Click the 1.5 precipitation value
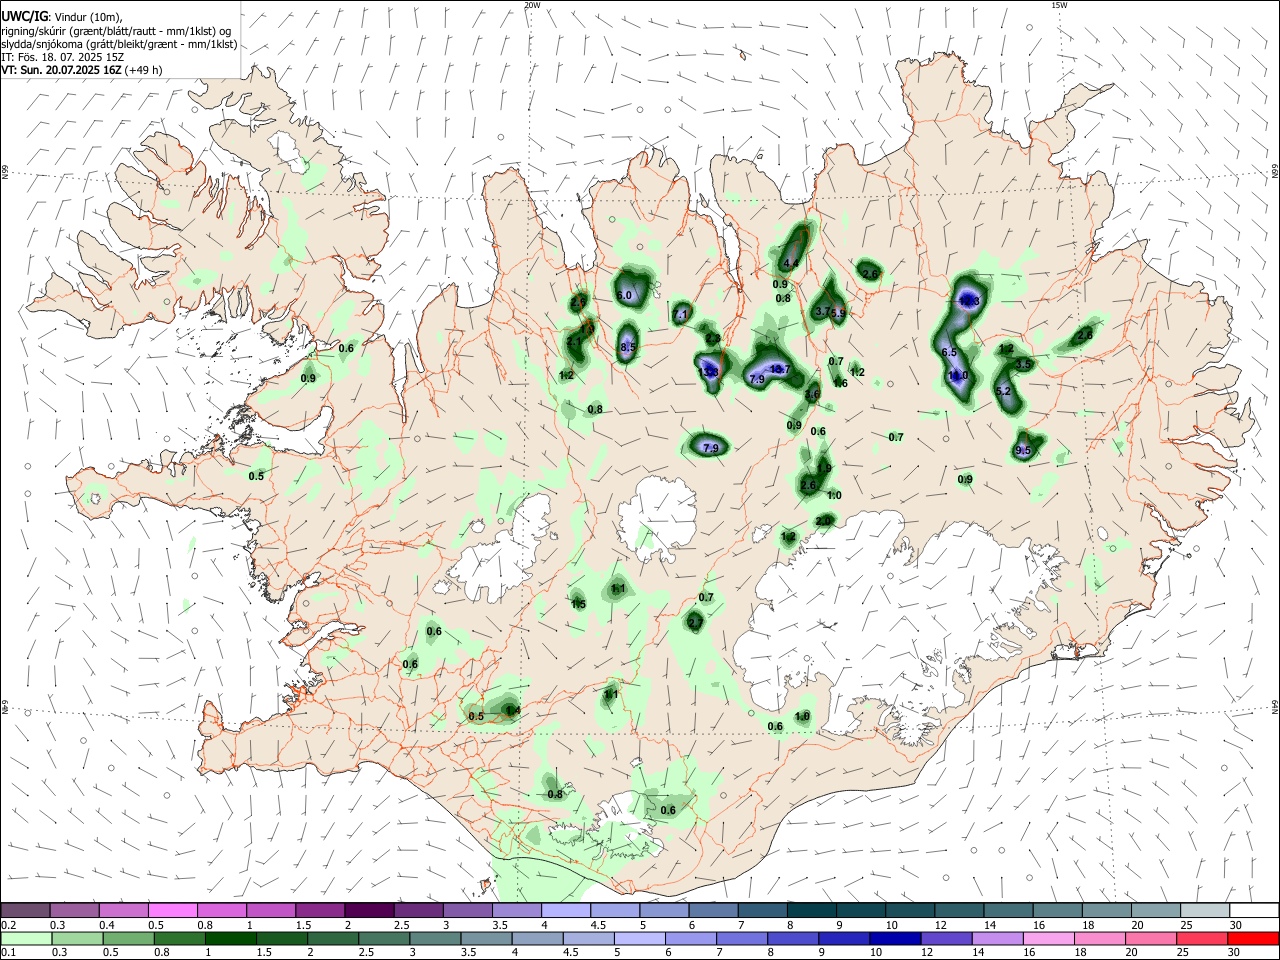This screenshot has height=960, width=1280. click(x=578, y=604)
